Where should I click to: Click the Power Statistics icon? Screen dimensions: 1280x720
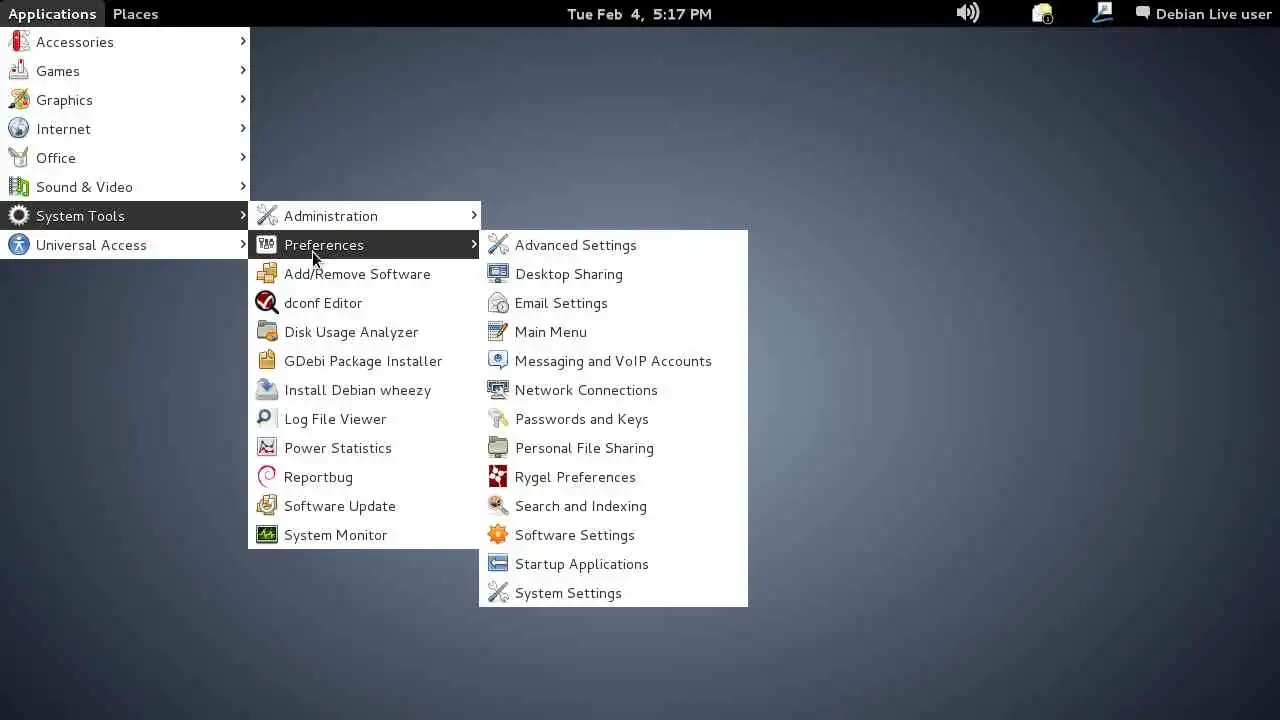click(x=267, y=448)
